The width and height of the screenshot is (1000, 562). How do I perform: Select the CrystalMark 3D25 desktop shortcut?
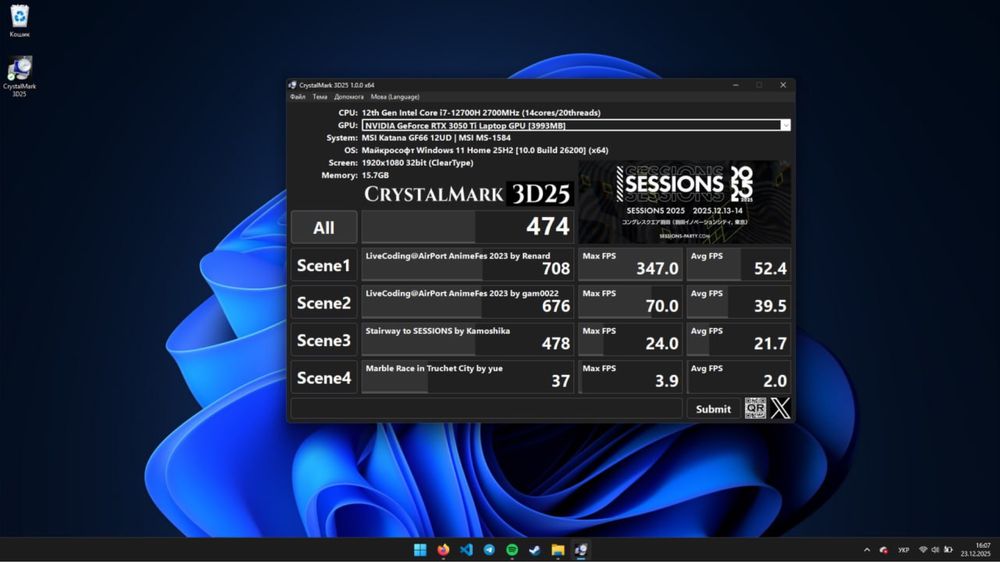(20, 77)
